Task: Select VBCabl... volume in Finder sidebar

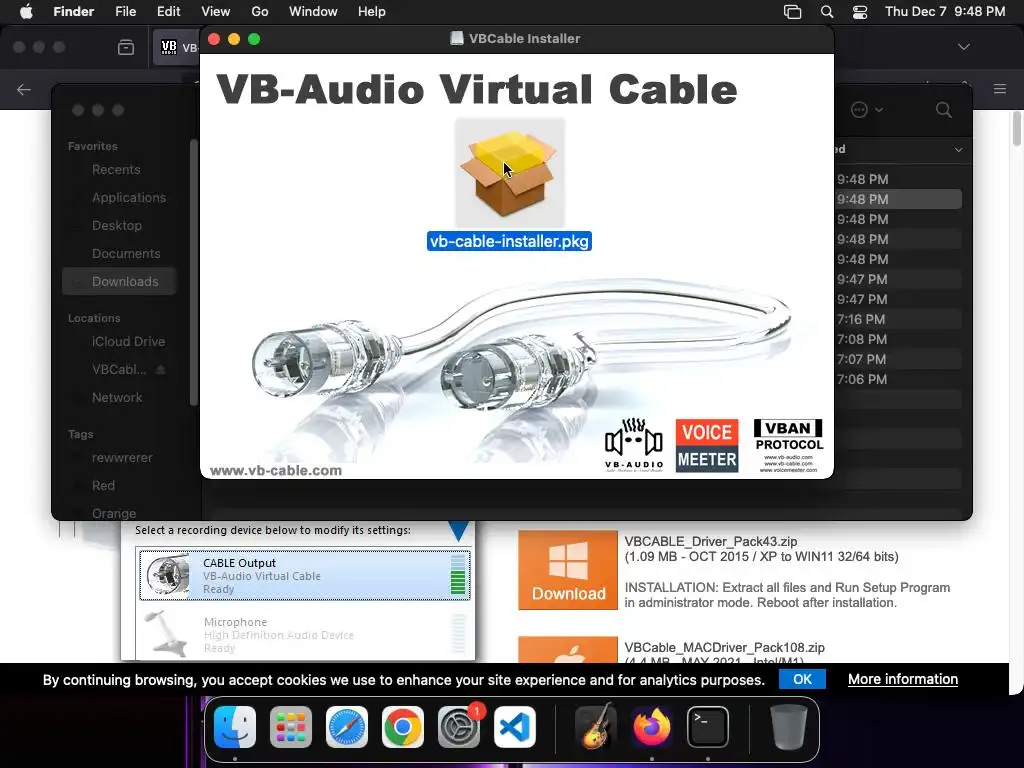Action: [119, 370]
